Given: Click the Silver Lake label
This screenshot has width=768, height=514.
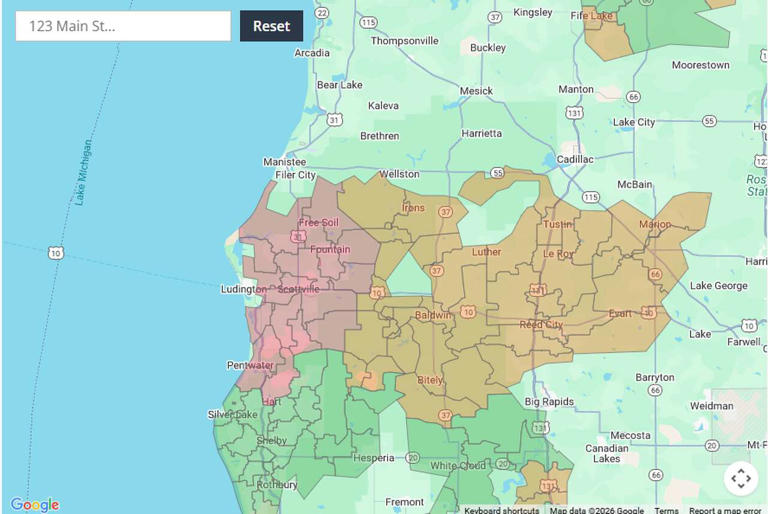Looking at the screenshot, I should click(232, 415).
